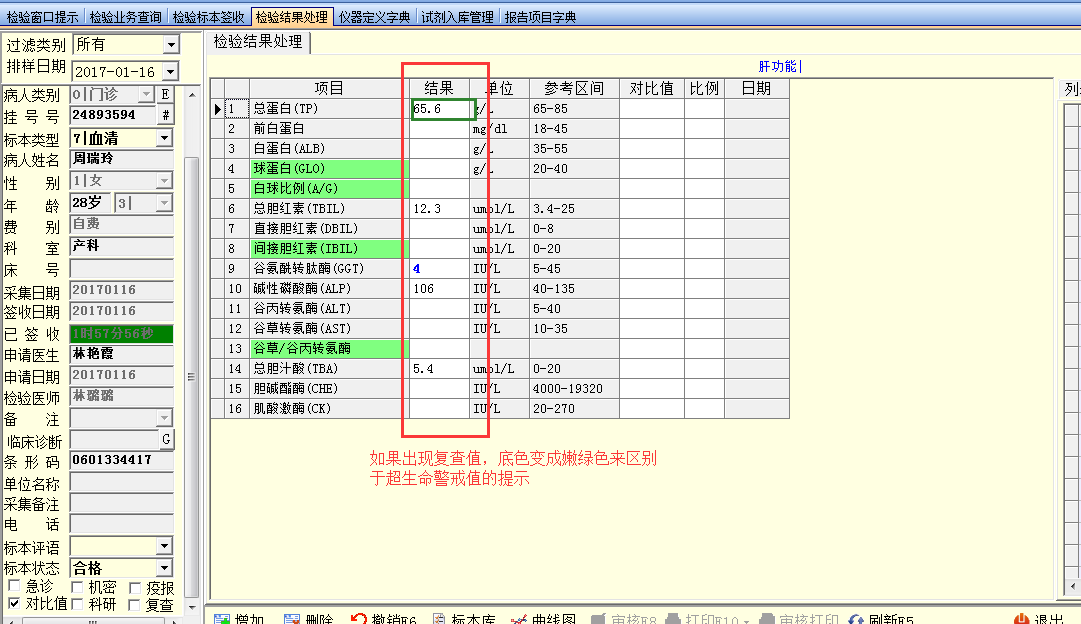
Task: Open the 性别 dropdown arrow
Action: click(x=164, y=181)
